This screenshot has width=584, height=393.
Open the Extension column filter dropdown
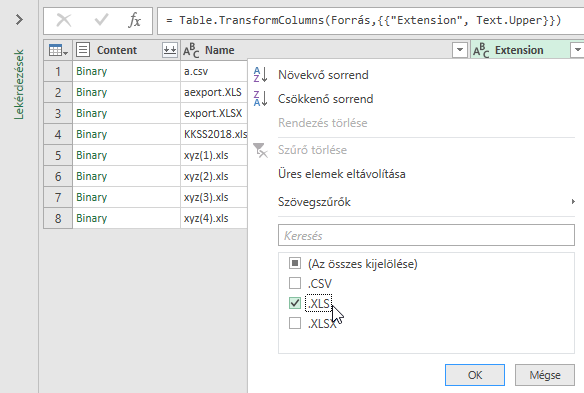(x=577, y=50)
